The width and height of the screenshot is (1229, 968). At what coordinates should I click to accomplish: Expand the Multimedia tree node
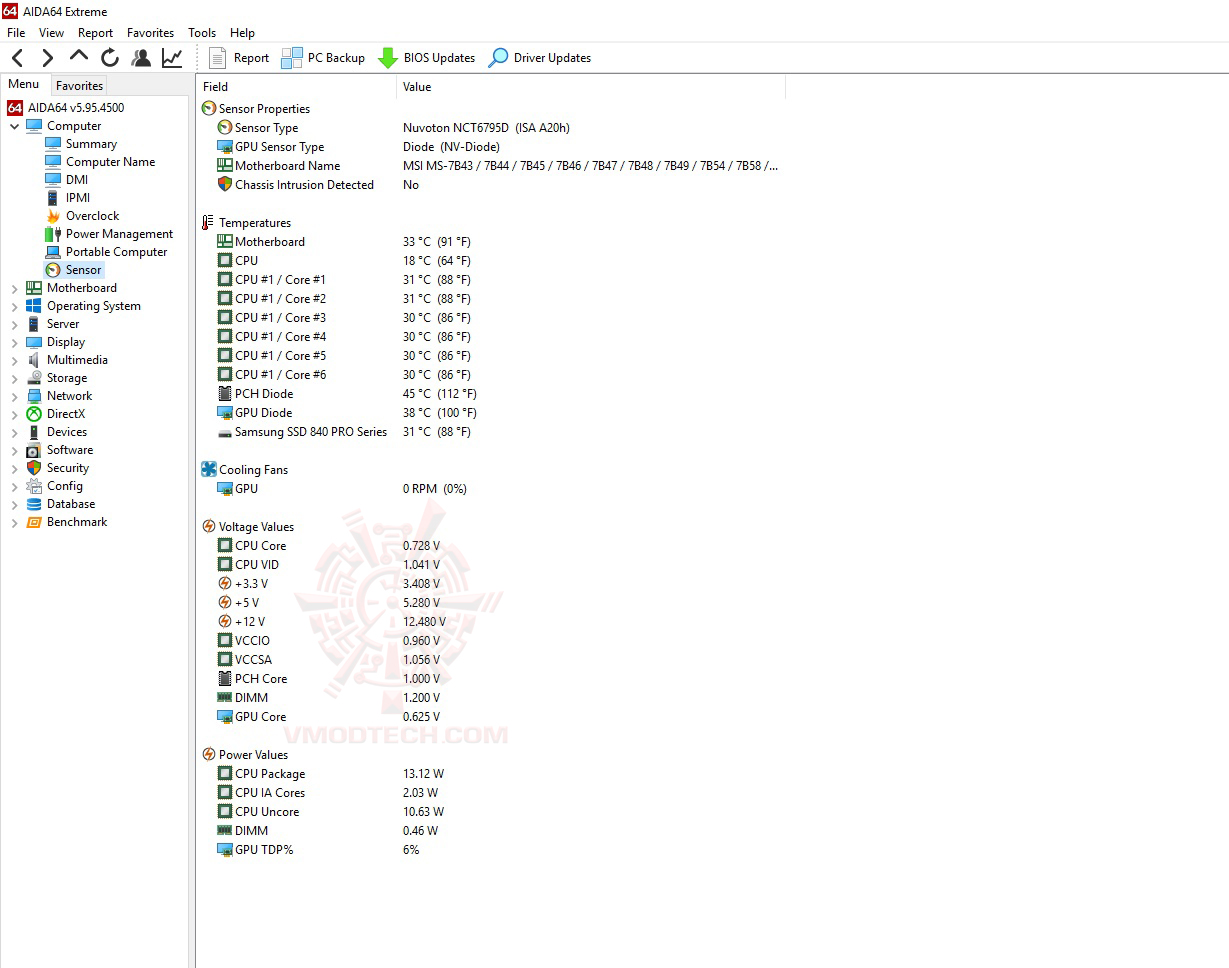tap(14, 360)
